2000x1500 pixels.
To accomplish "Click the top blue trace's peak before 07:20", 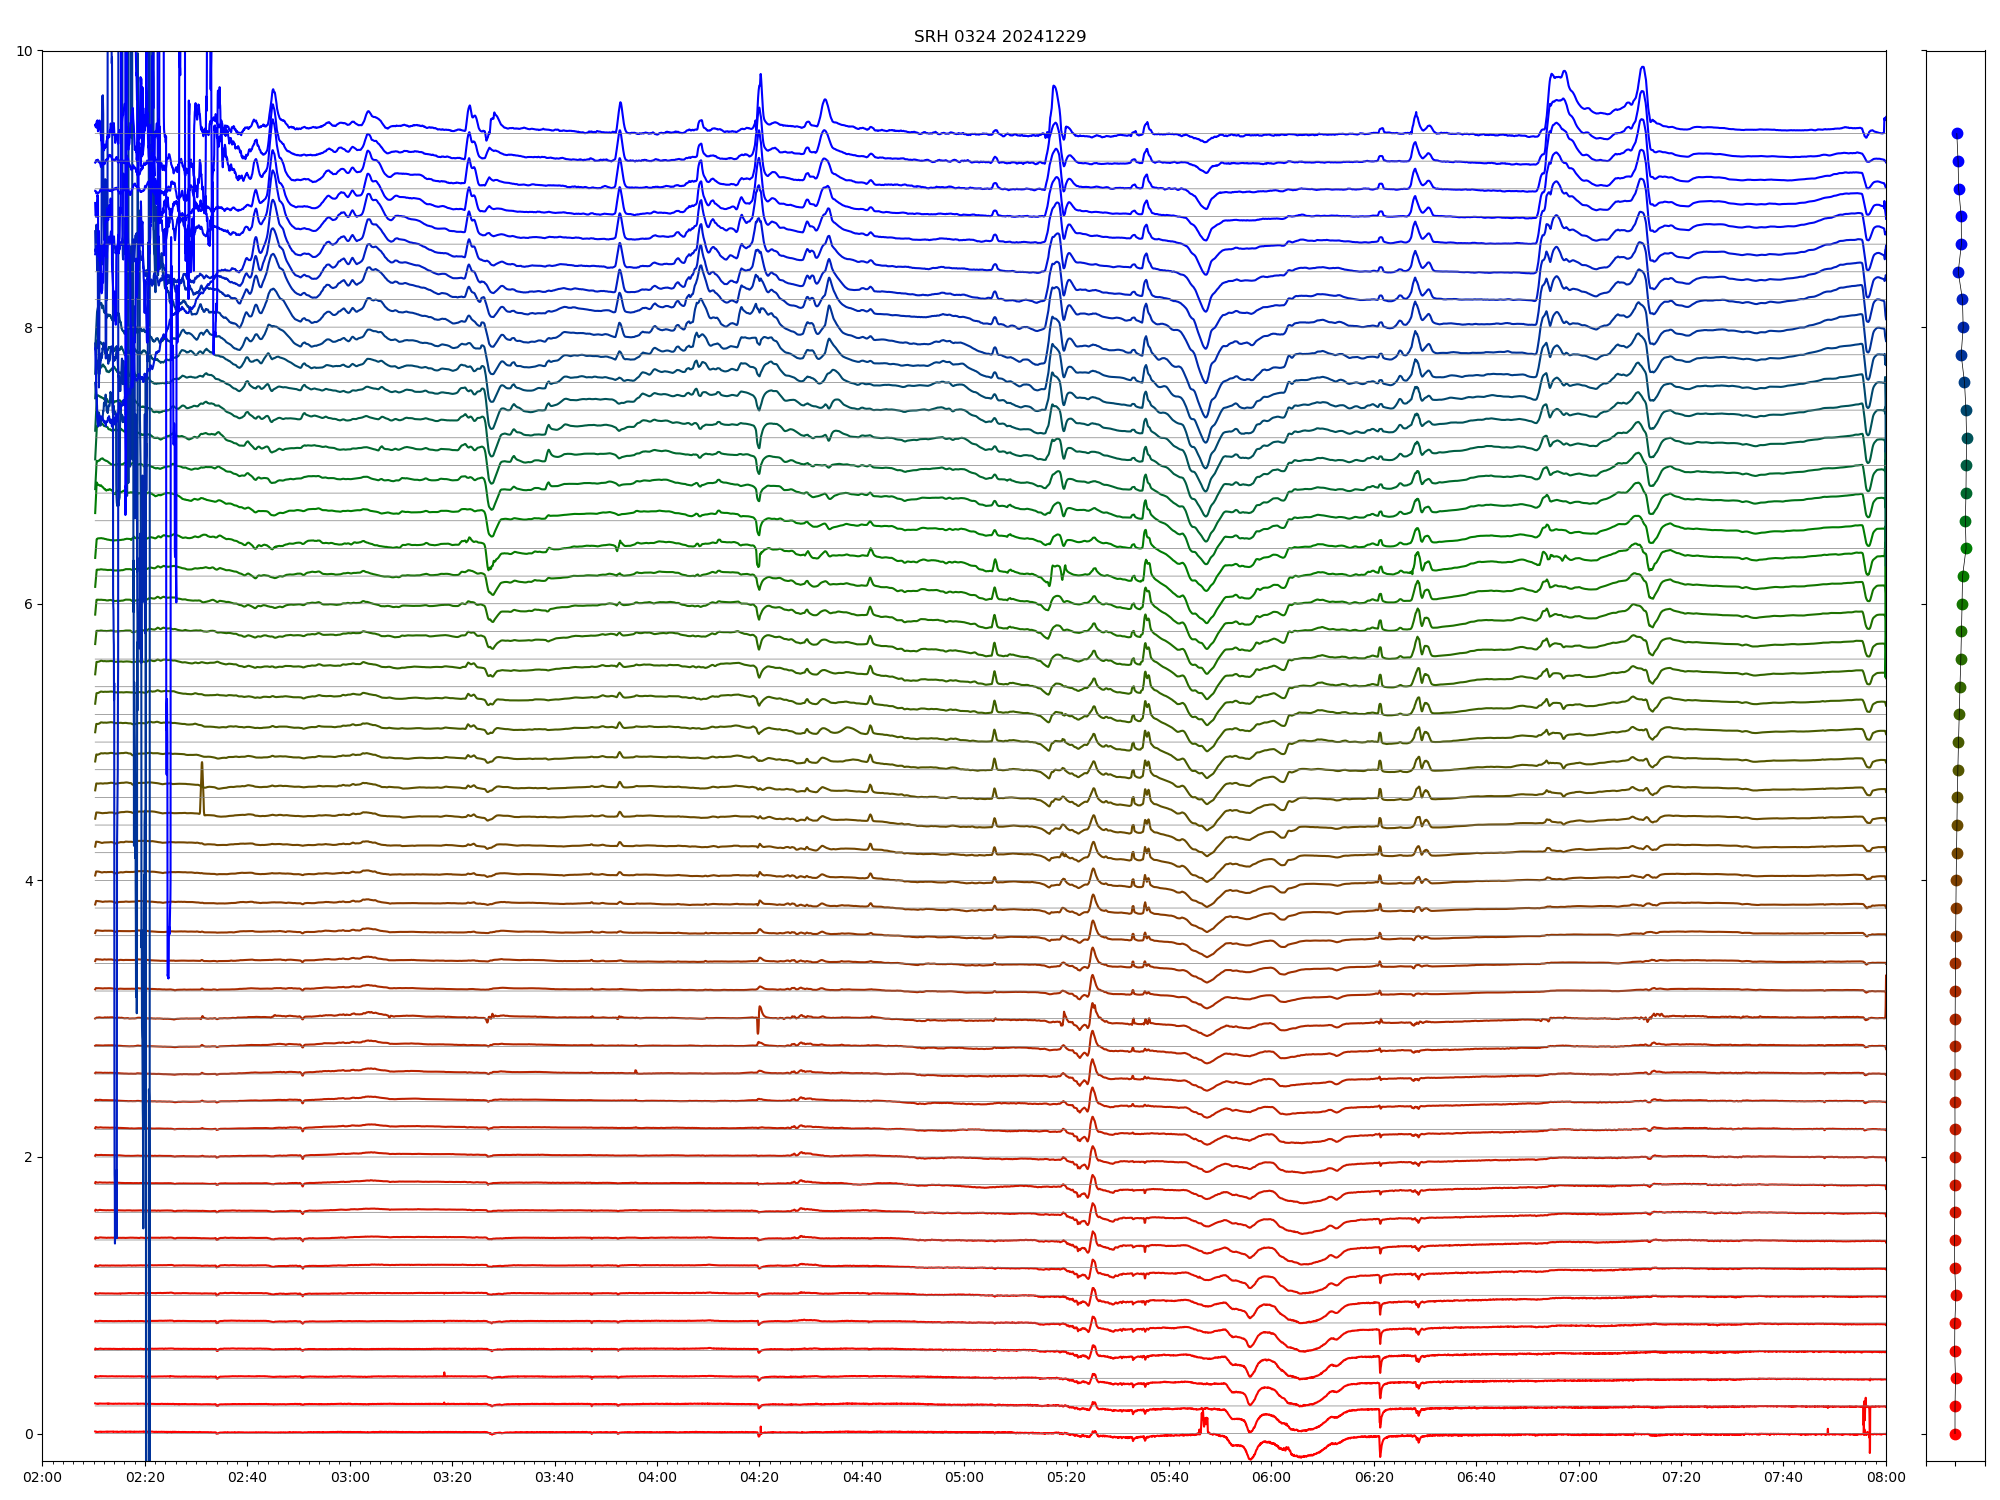I will coord(1642,69).
